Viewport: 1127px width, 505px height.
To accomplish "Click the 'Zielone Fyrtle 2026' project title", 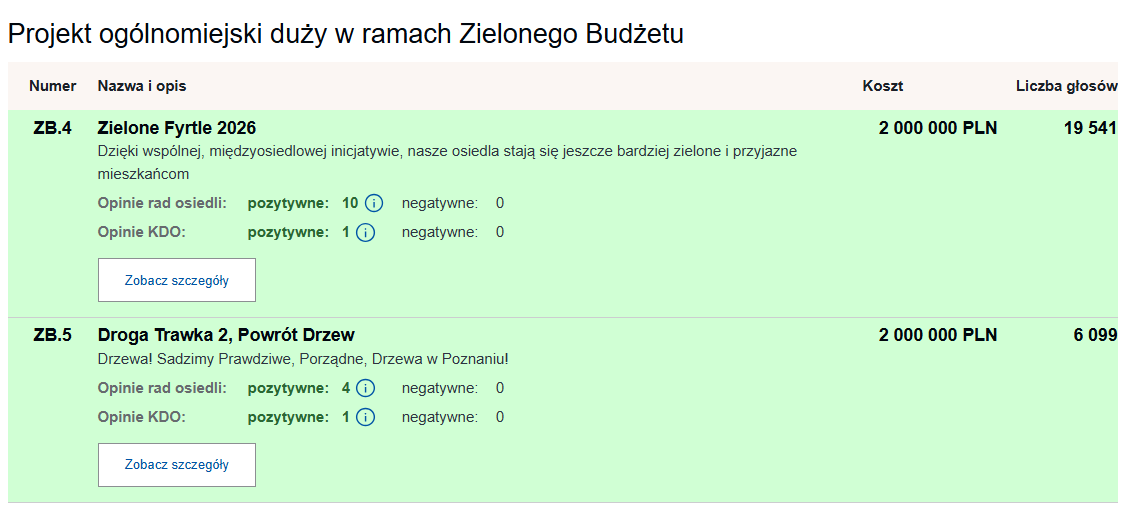I will (177, 128).
